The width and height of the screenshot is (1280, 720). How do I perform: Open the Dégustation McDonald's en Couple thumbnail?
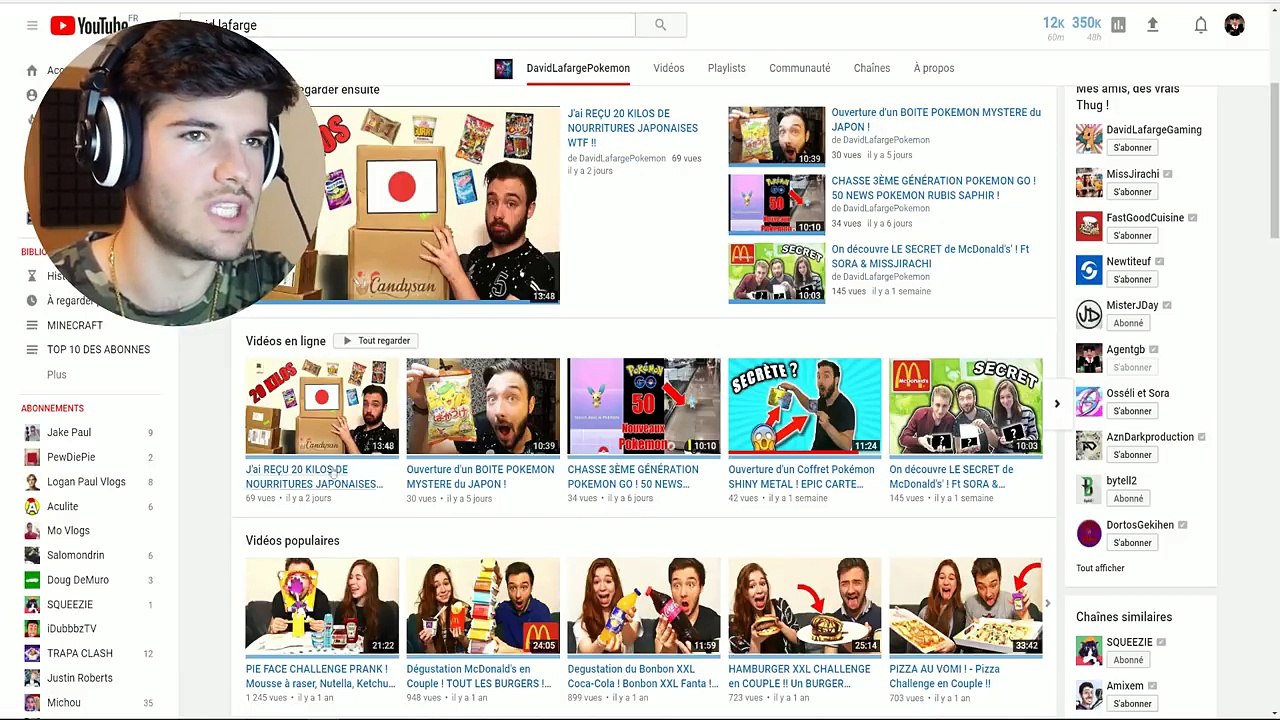point(483,606)
